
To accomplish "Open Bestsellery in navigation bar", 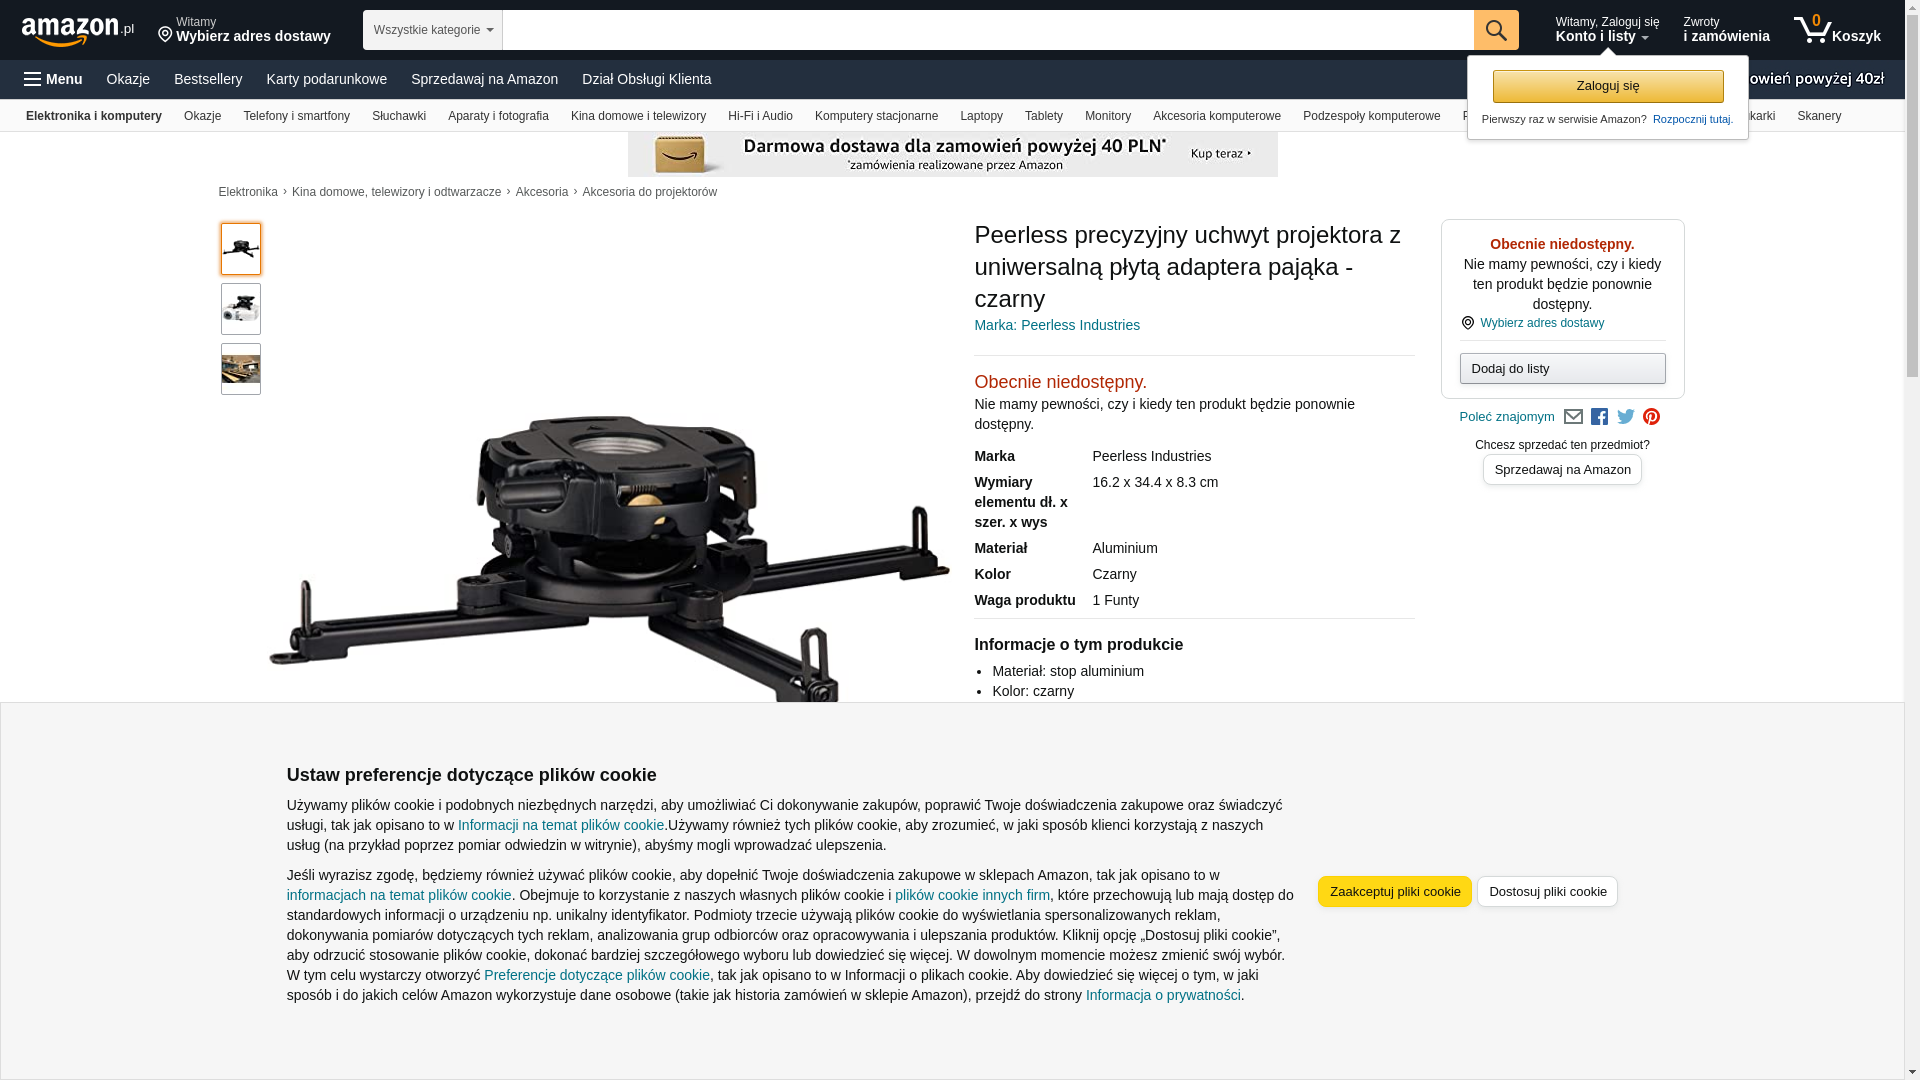I will [208, 79].
